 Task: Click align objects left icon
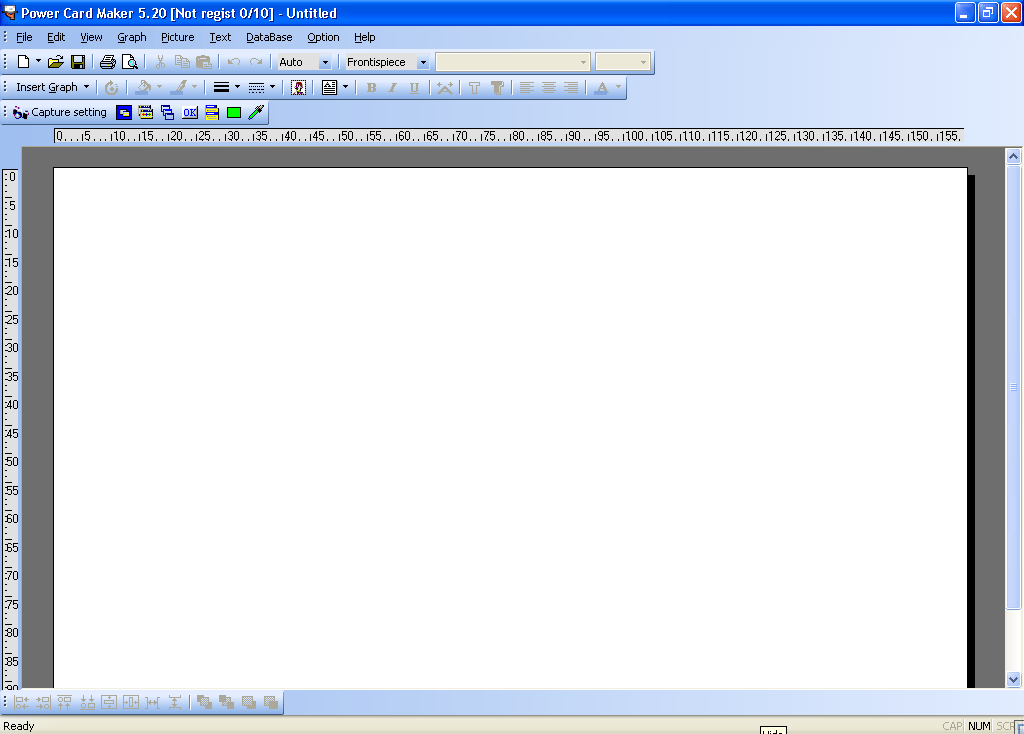(22, 703)
